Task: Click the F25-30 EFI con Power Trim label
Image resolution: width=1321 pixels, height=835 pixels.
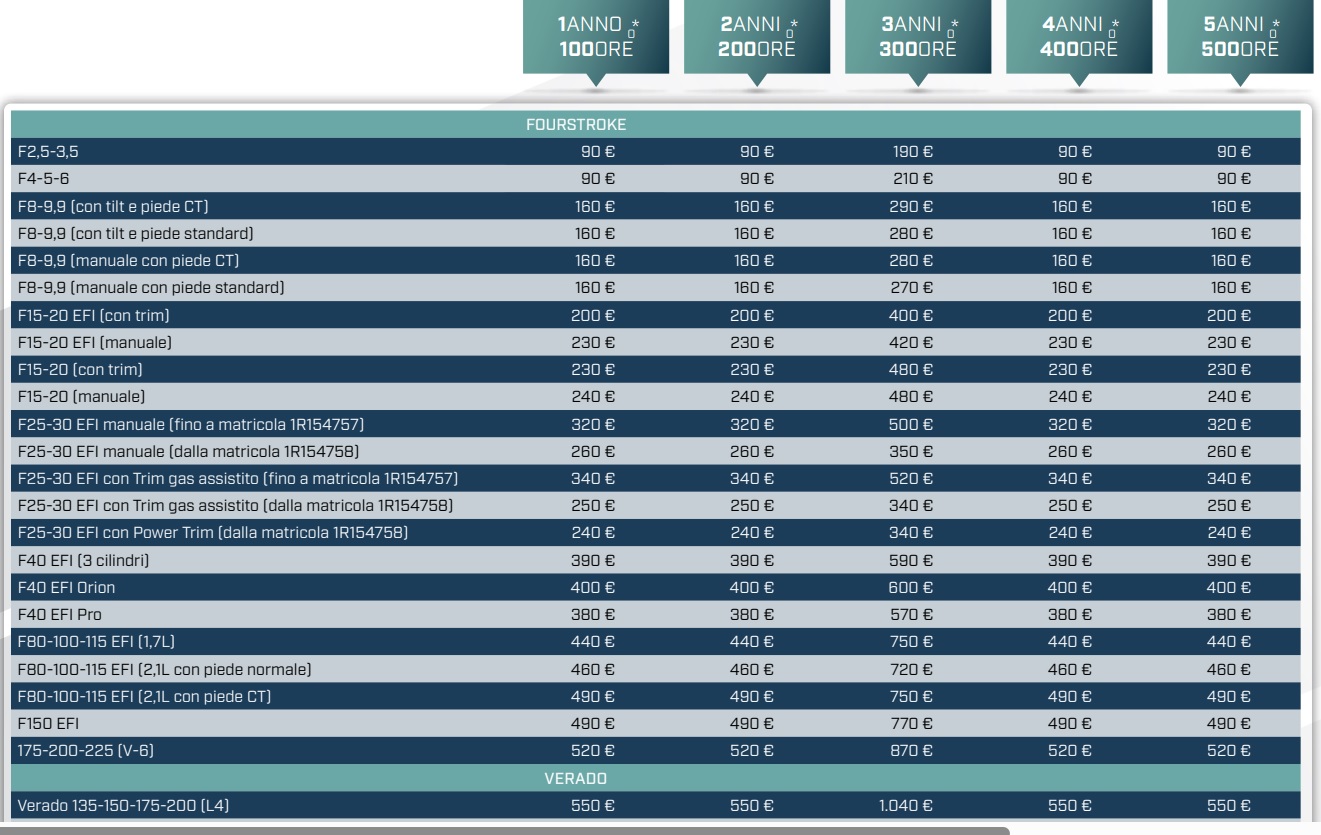Action: 213,533
